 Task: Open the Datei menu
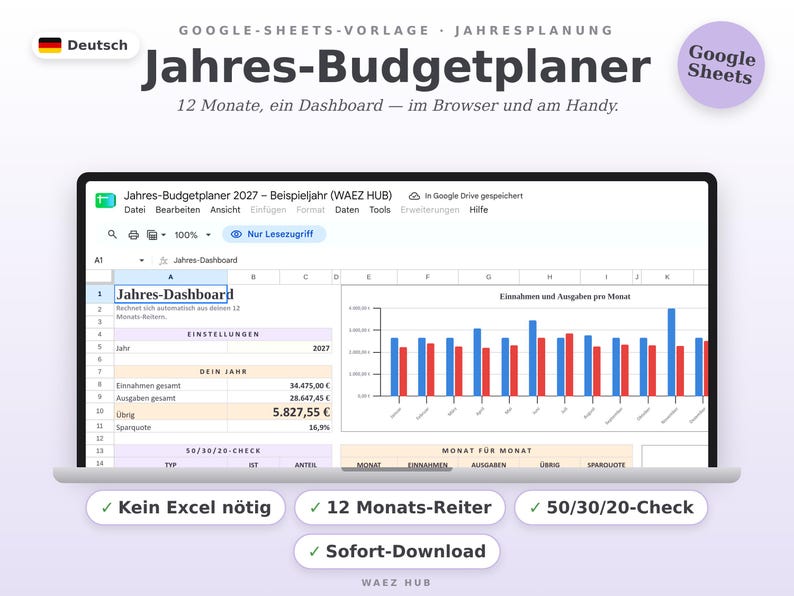tap(135, 210)
